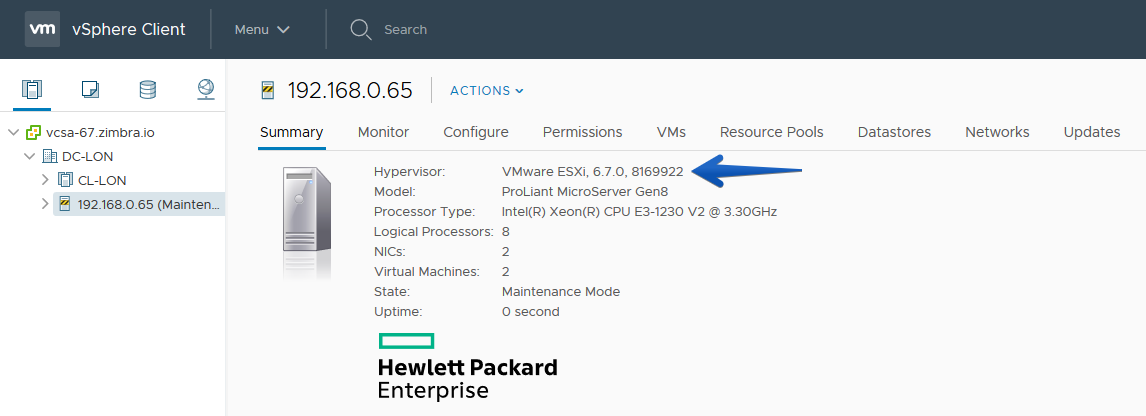This screenshot has height=416, width=1146.
Task: Click the vSphere Client title
Action: [x=129, y=30]
